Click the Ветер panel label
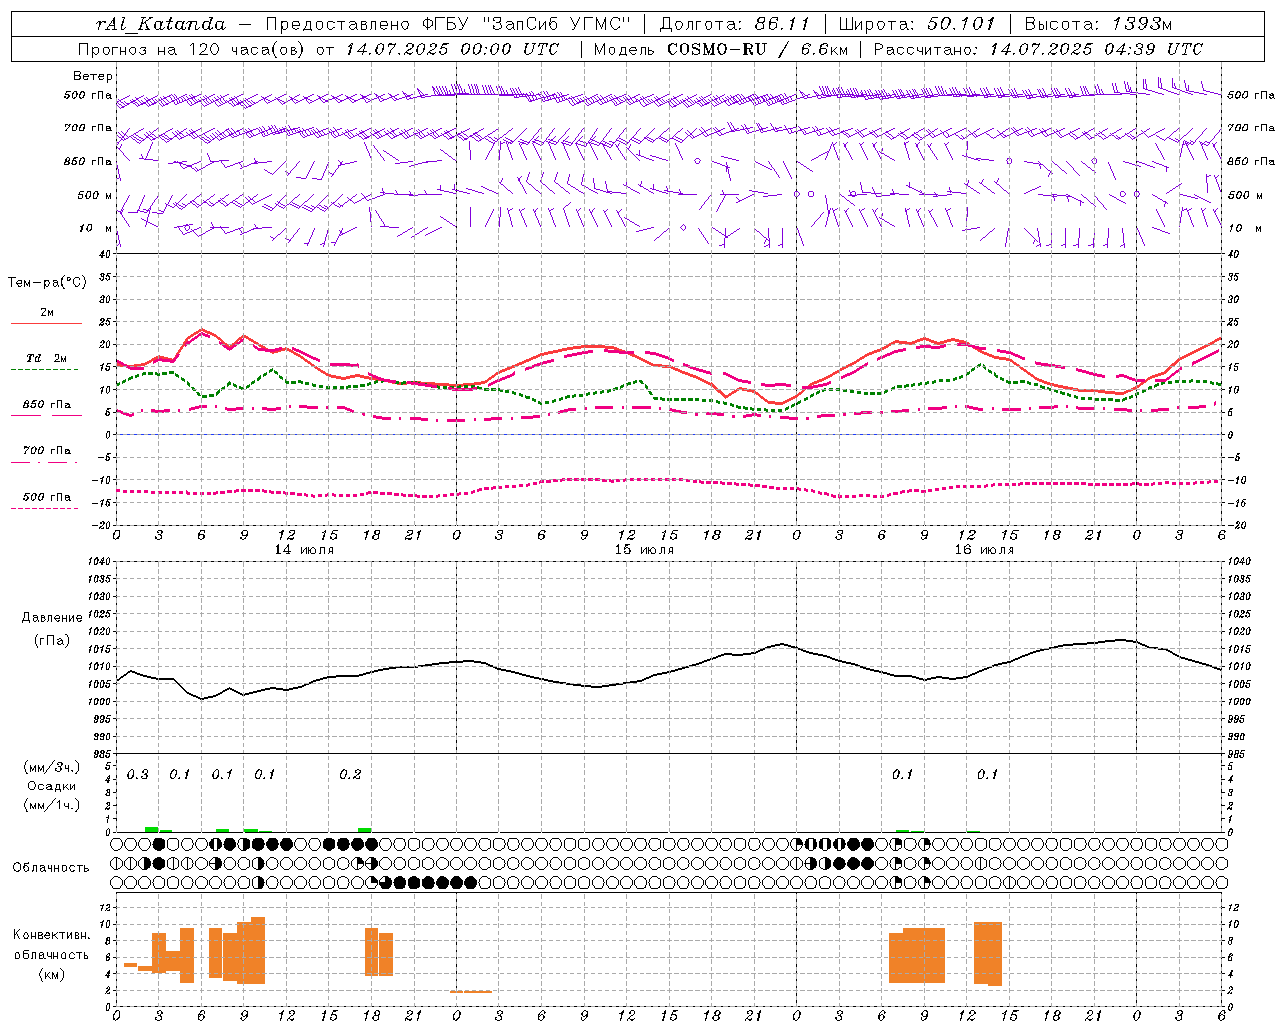 click(x=93, y=76)
